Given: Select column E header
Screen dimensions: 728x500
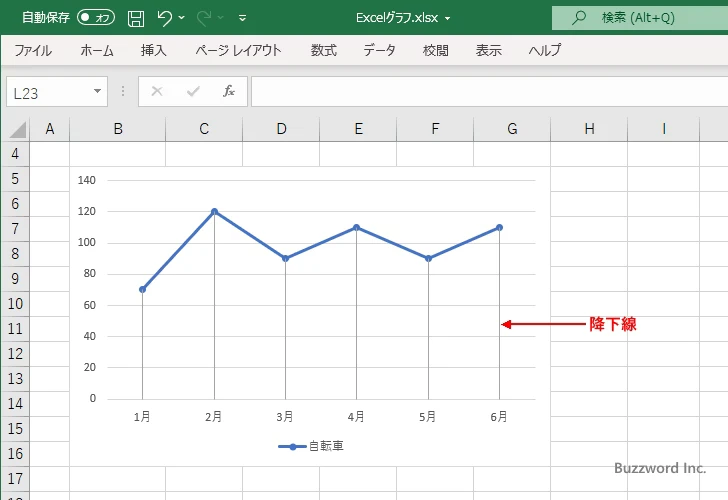Looking at the screenshot, I should [x=358, y=129].
